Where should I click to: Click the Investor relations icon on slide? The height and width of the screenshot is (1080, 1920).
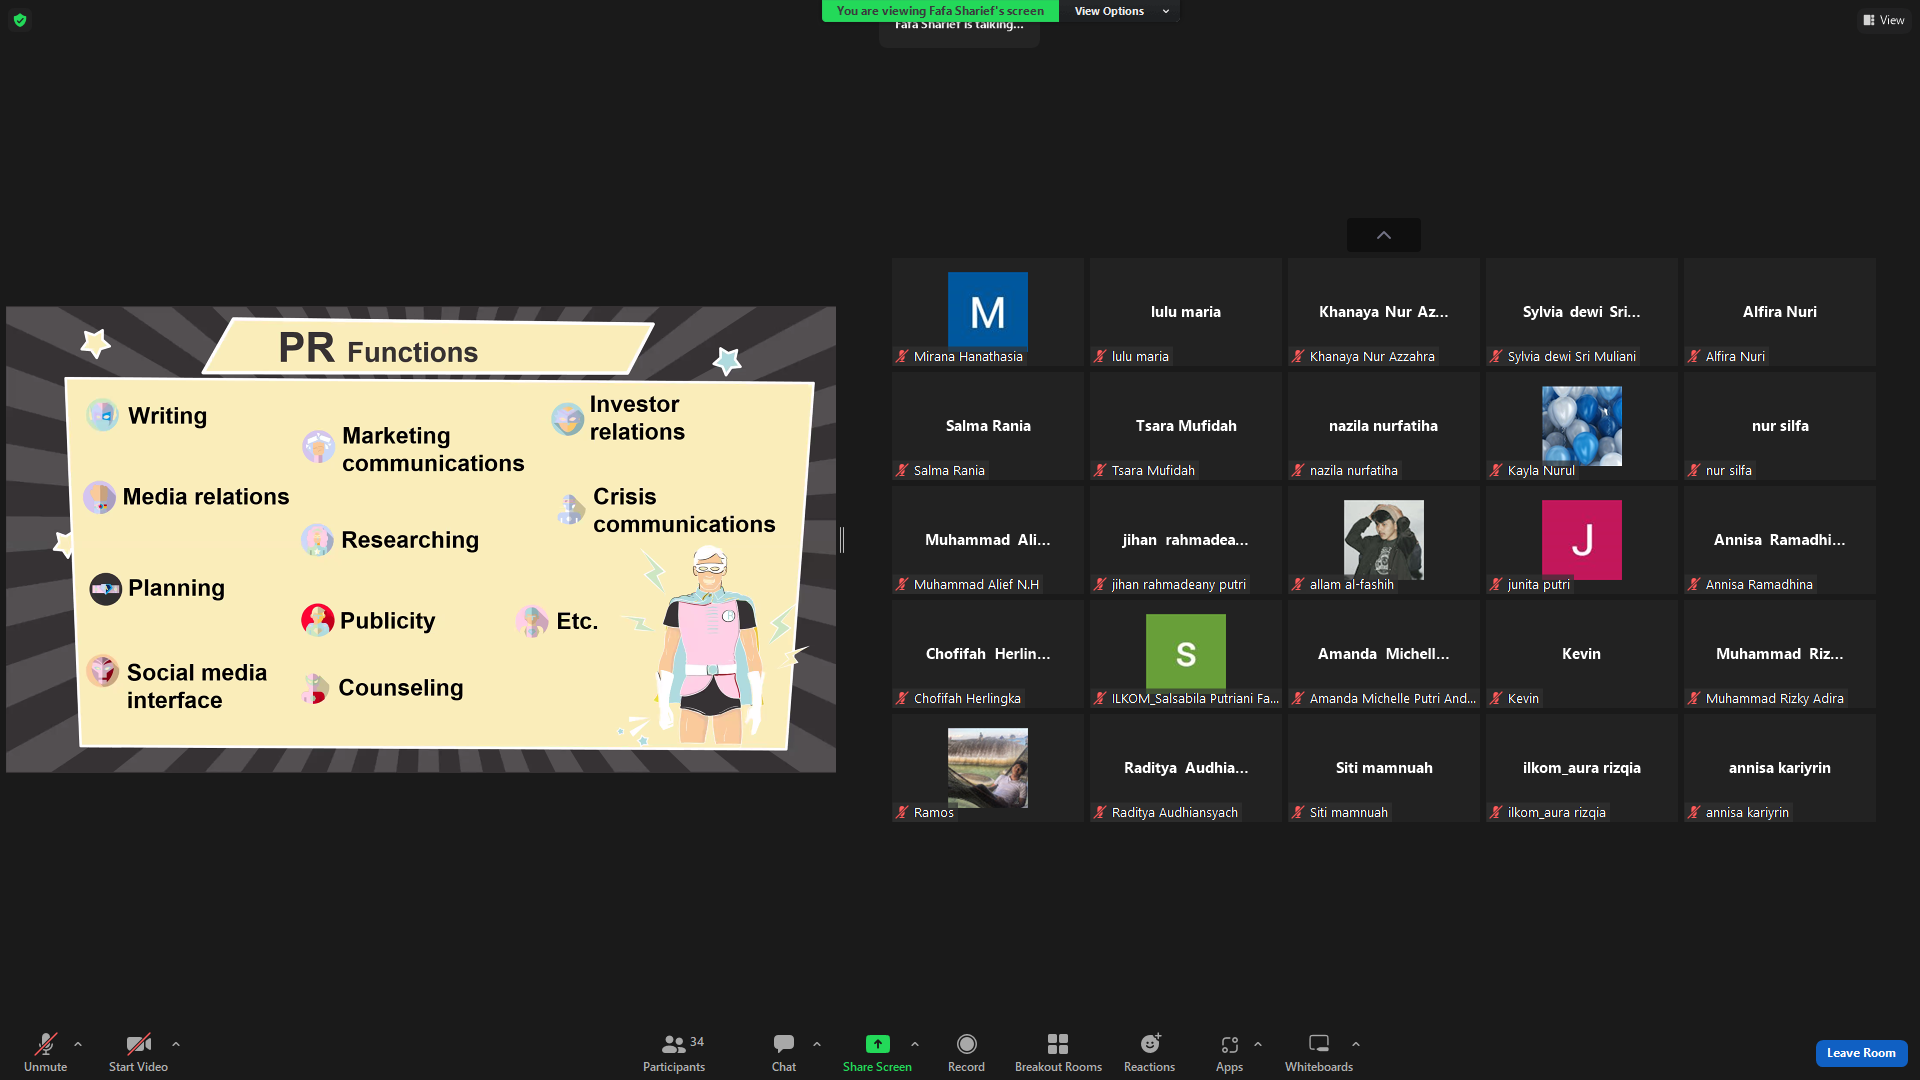coord(567,419)
